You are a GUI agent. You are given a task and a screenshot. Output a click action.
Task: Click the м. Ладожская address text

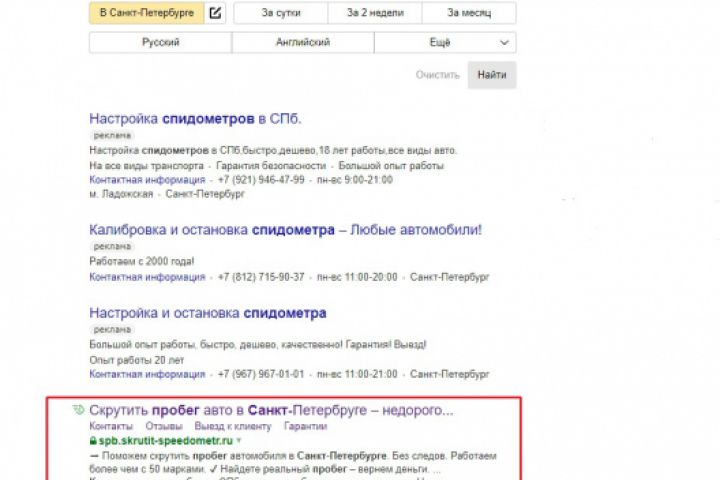click(121, 194)
